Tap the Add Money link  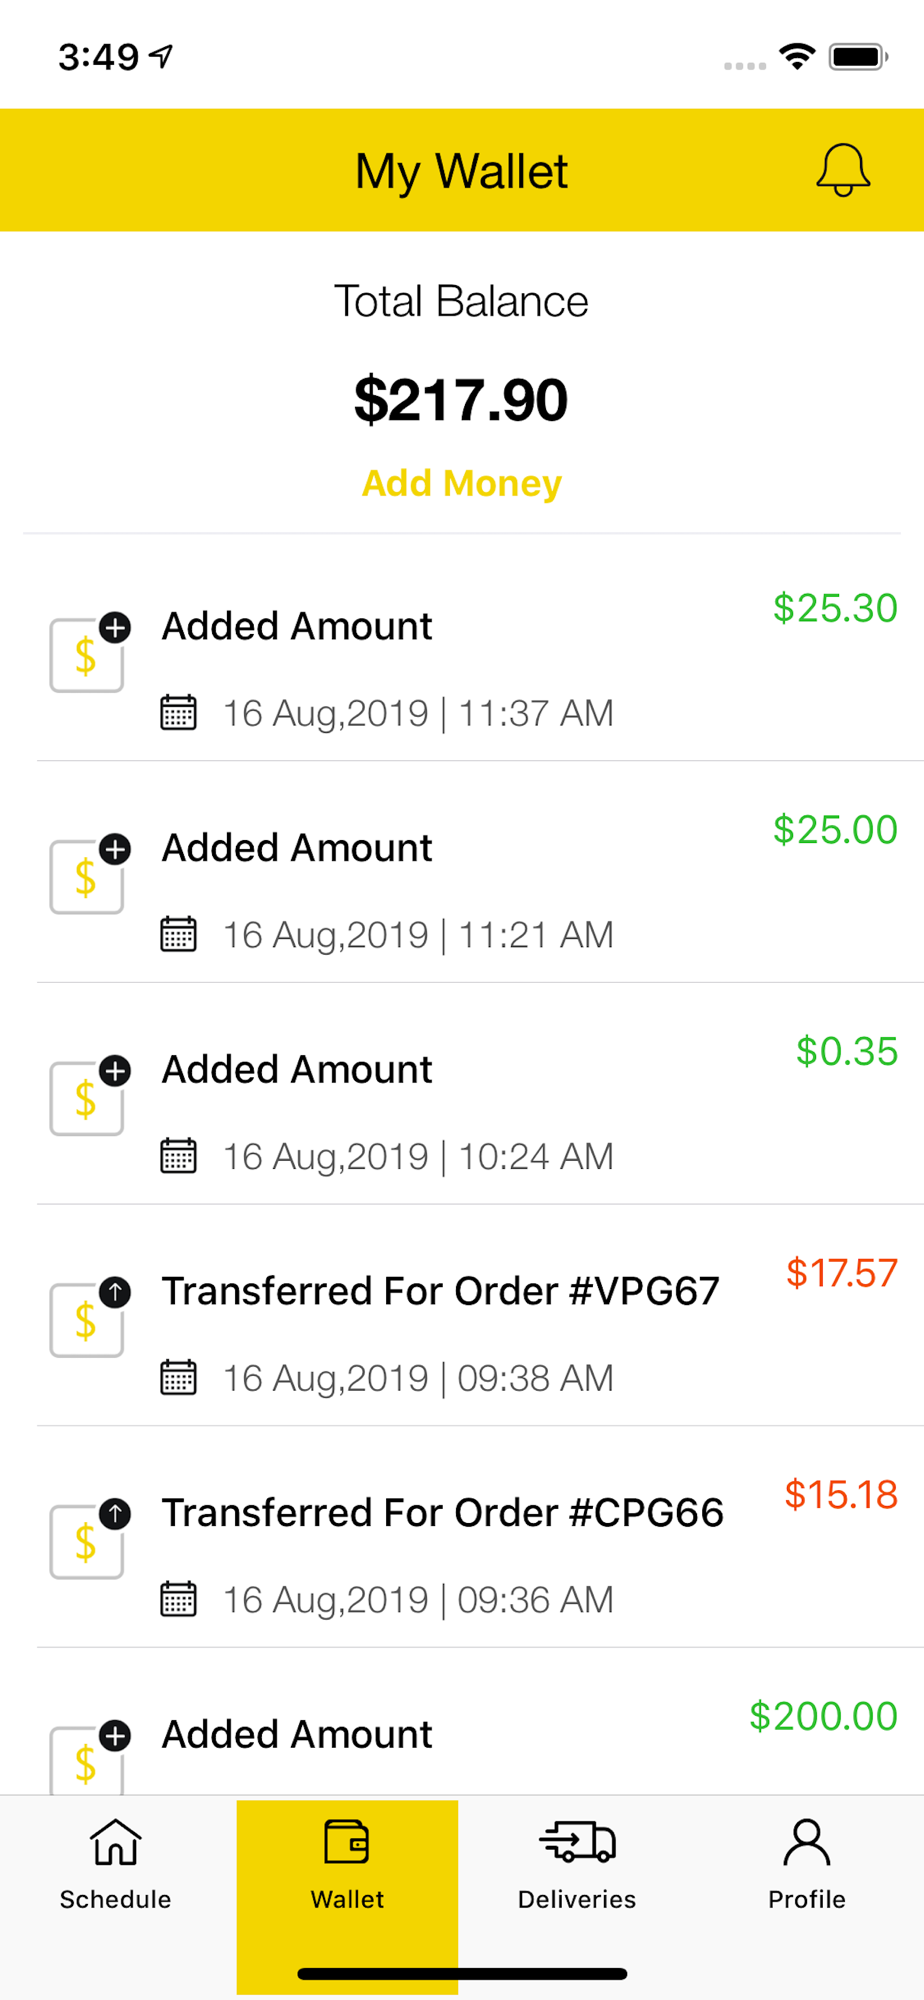461,483
